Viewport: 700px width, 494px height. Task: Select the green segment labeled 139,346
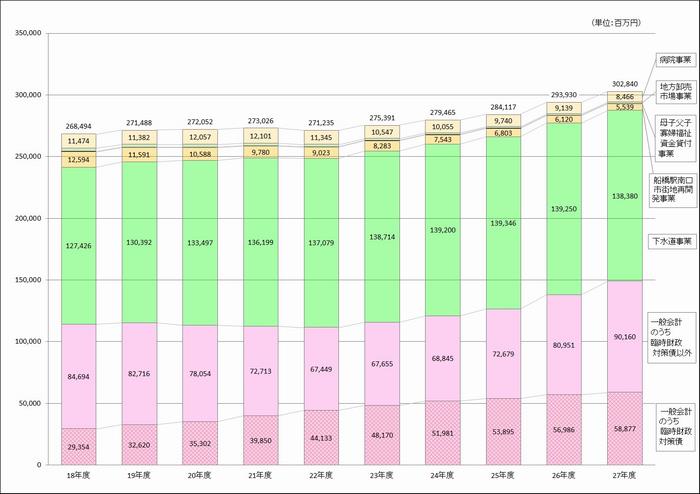504,223
